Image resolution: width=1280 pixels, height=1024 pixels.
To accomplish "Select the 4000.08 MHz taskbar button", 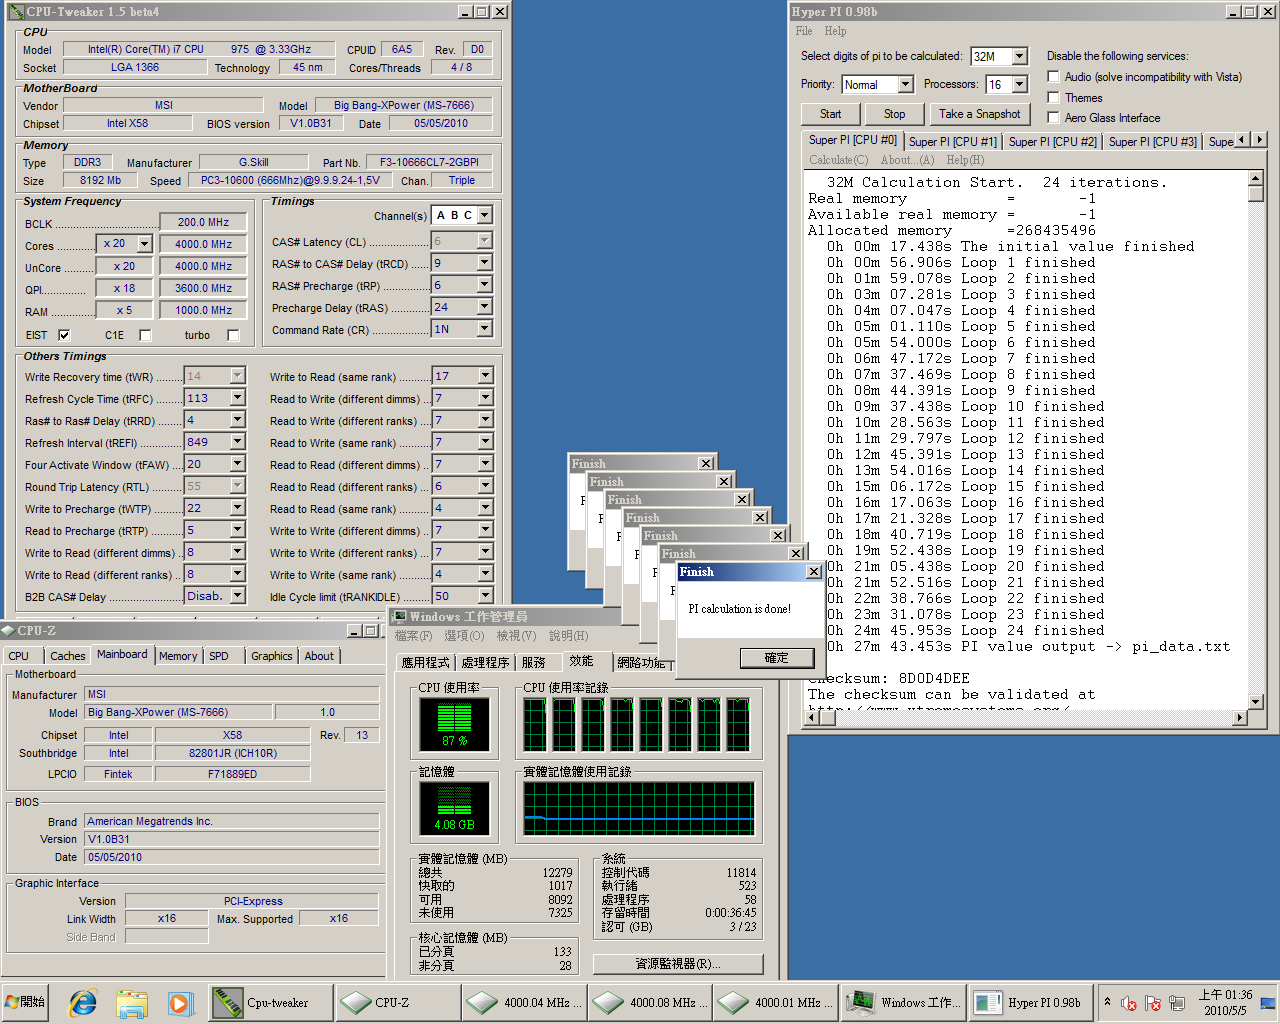I will 650,1002.
